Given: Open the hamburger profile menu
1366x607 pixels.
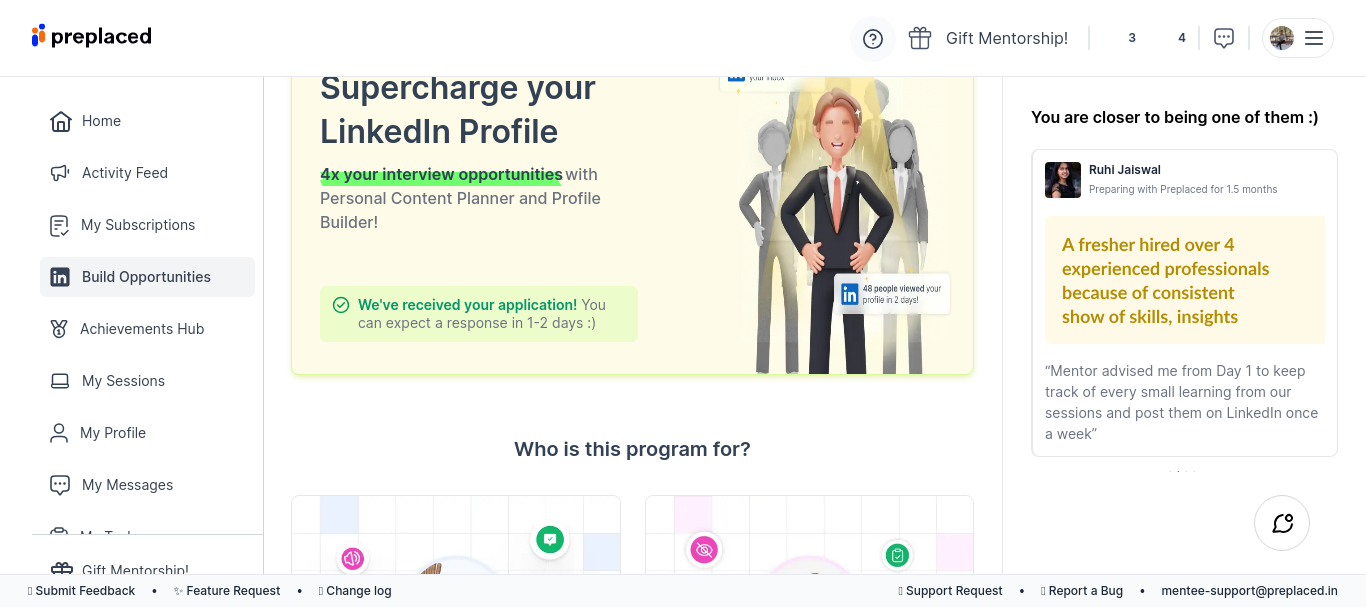Looking at the screenshot, I should click(1313, 38).
